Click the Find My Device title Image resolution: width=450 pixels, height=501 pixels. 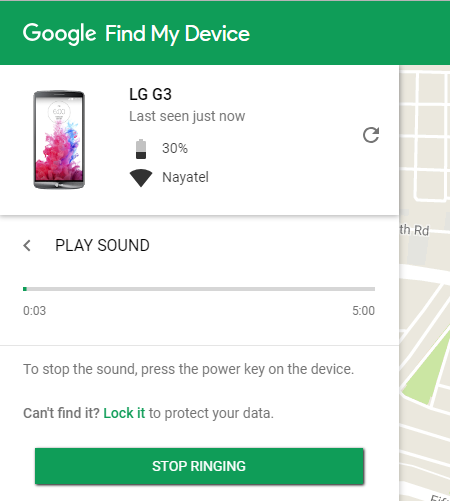click(x=177, y=34)
